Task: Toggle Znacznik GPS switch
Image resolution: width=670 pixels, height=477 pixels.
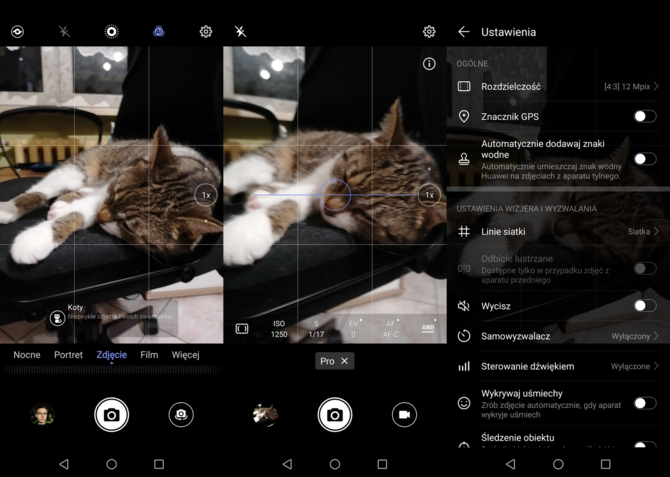Action: (644, 116)
